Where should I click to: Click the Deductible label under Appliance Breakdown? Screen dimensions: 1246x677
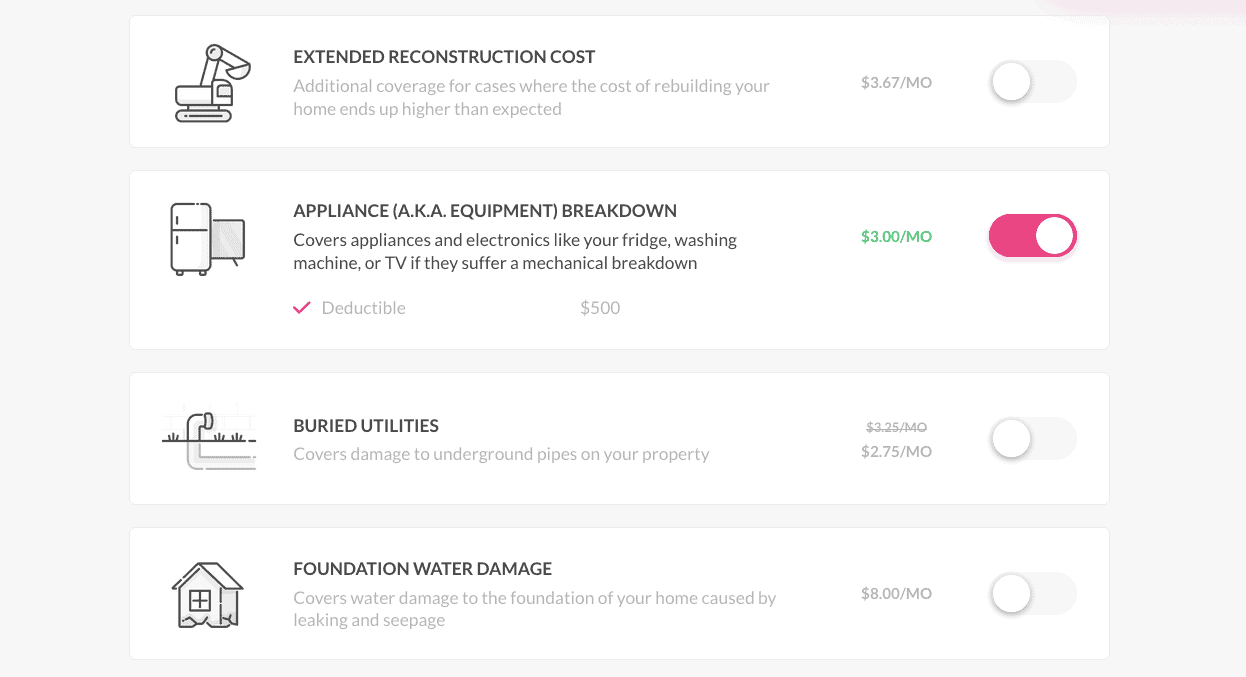click(x=363, y=308)
